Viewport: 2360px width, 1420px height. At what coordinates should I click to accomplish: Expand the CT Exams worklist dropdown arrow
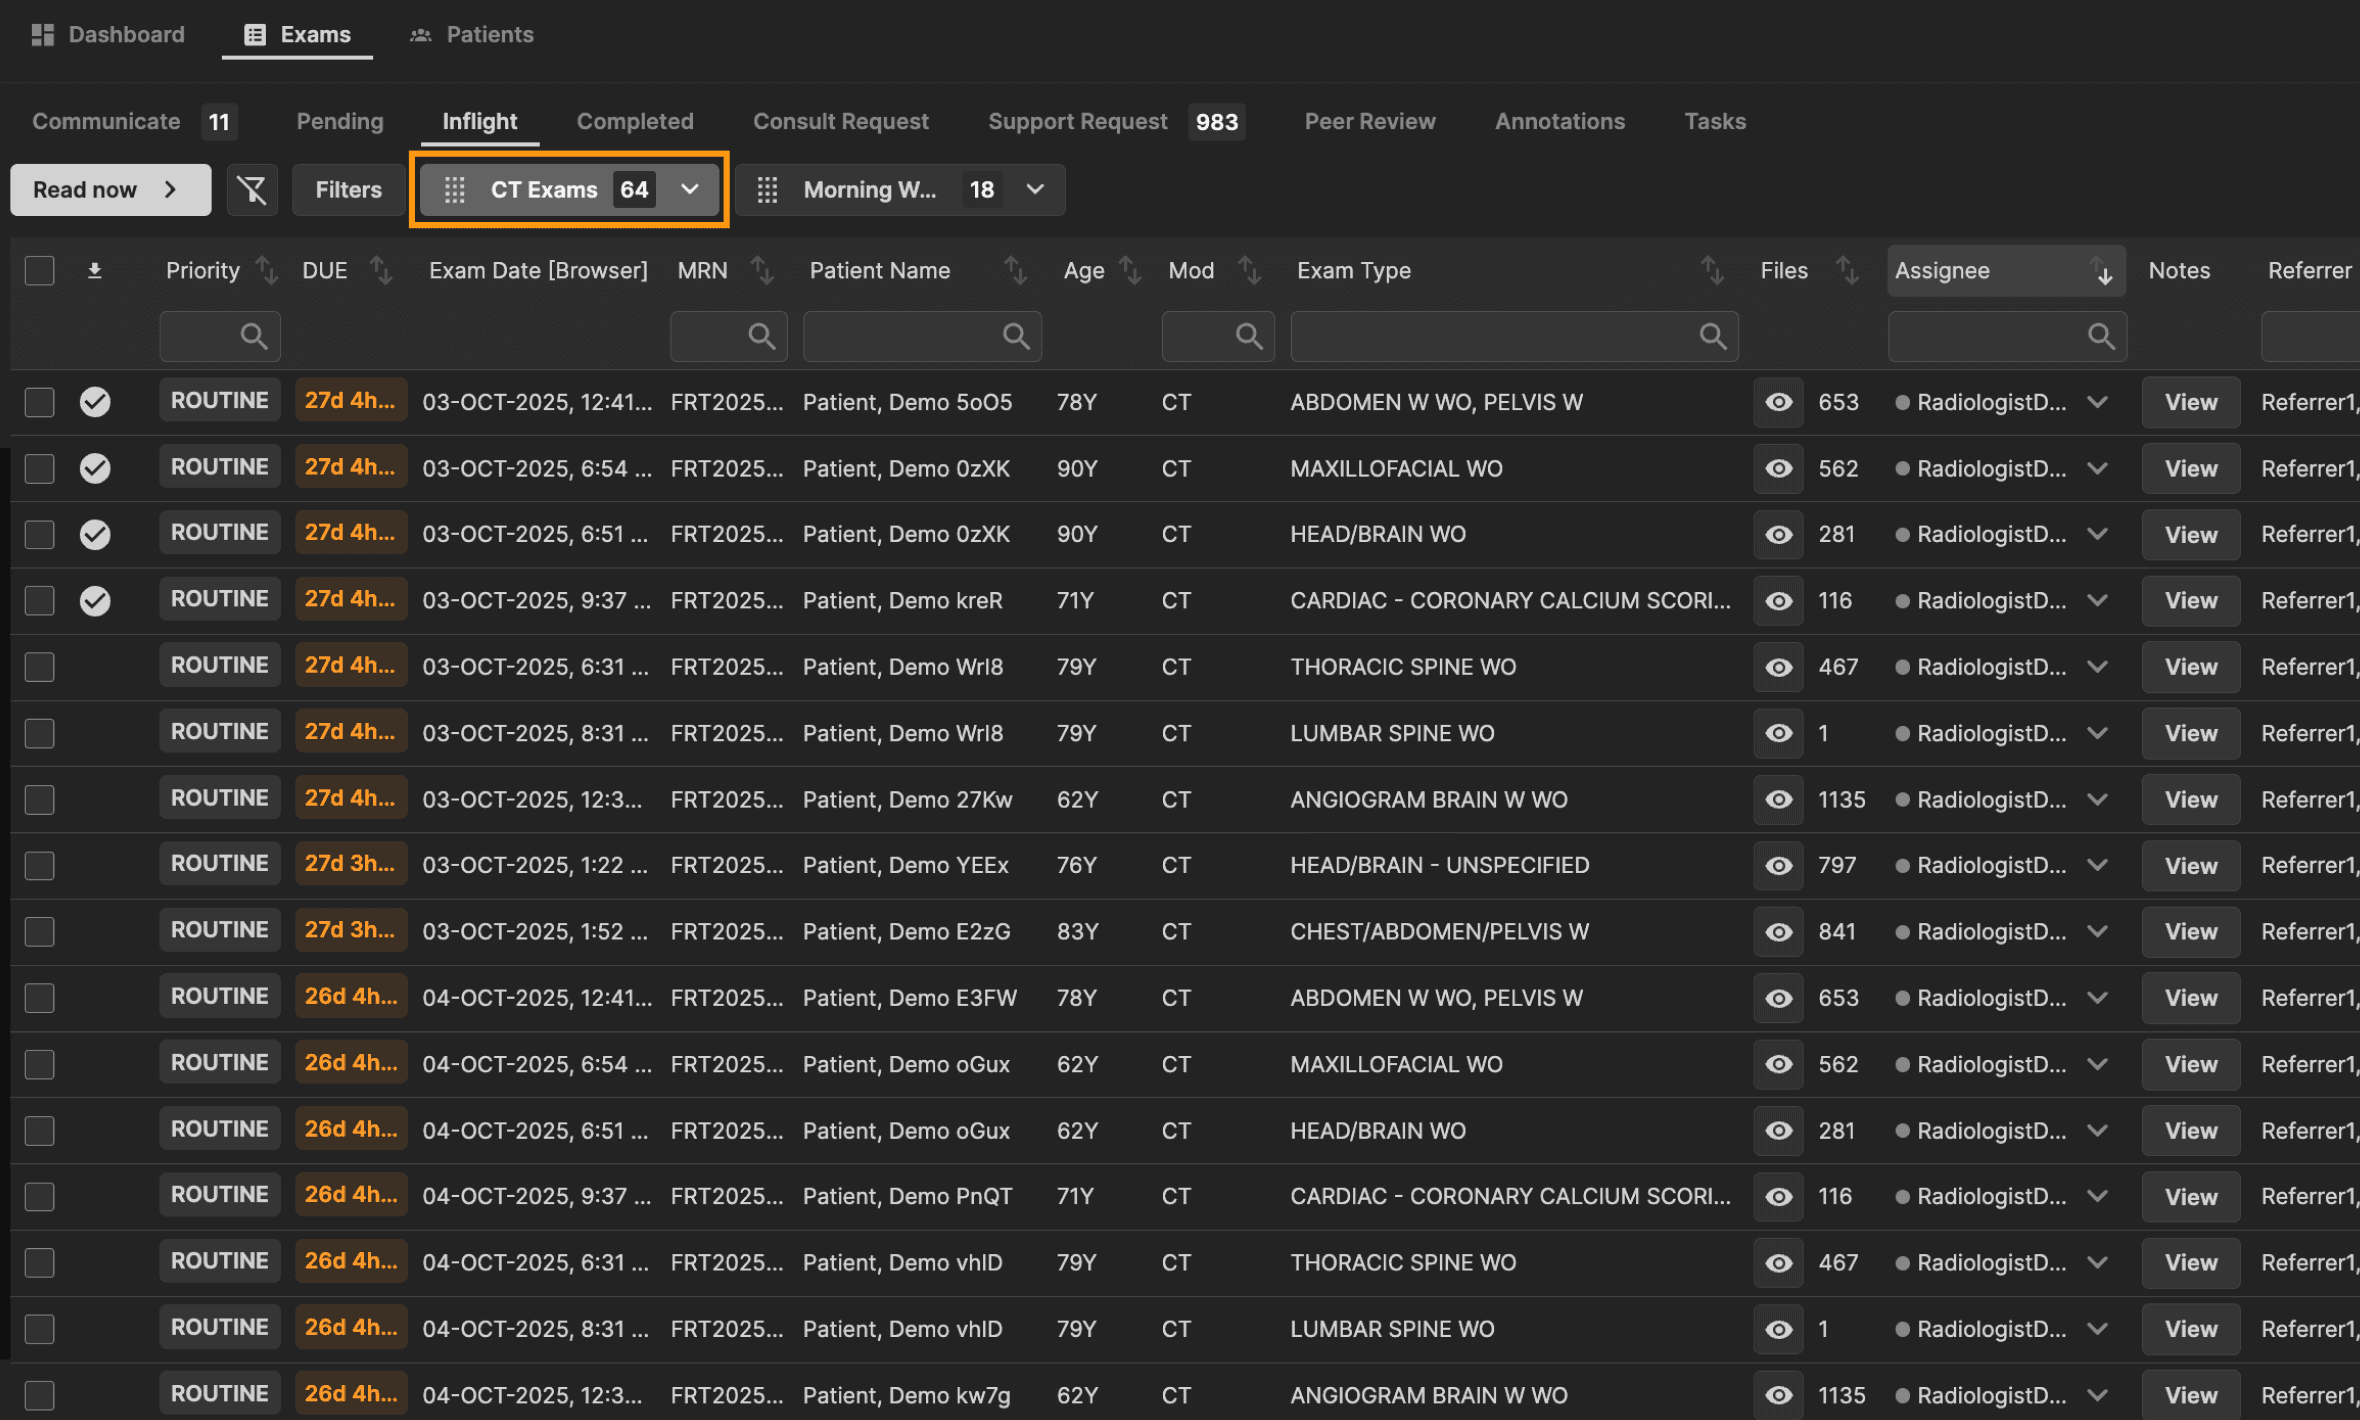[x=689, y=189]
